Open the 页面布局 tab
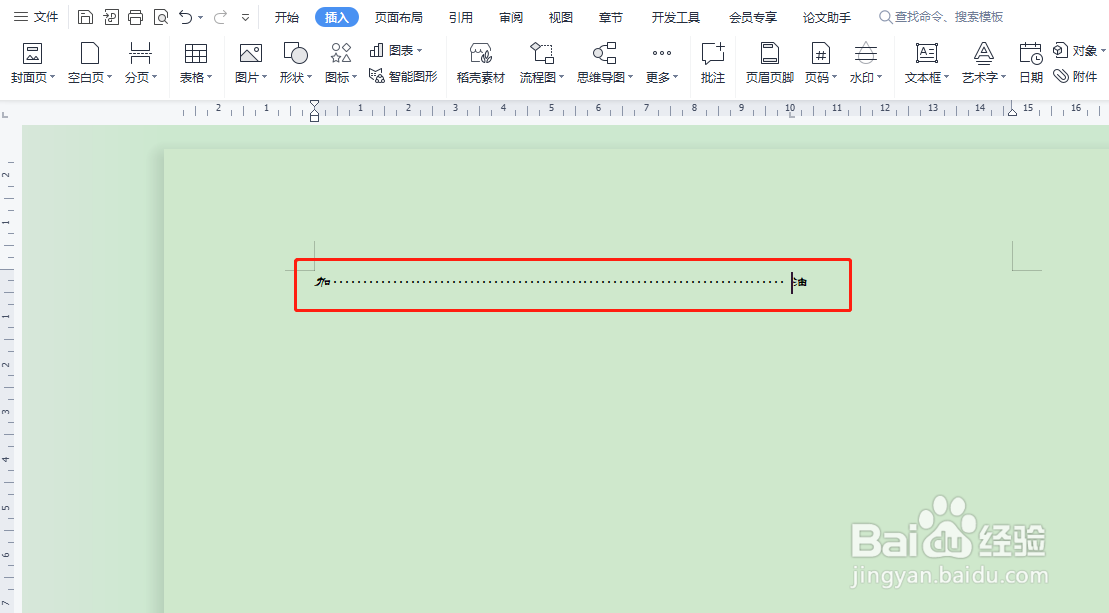 click(399, 17)
